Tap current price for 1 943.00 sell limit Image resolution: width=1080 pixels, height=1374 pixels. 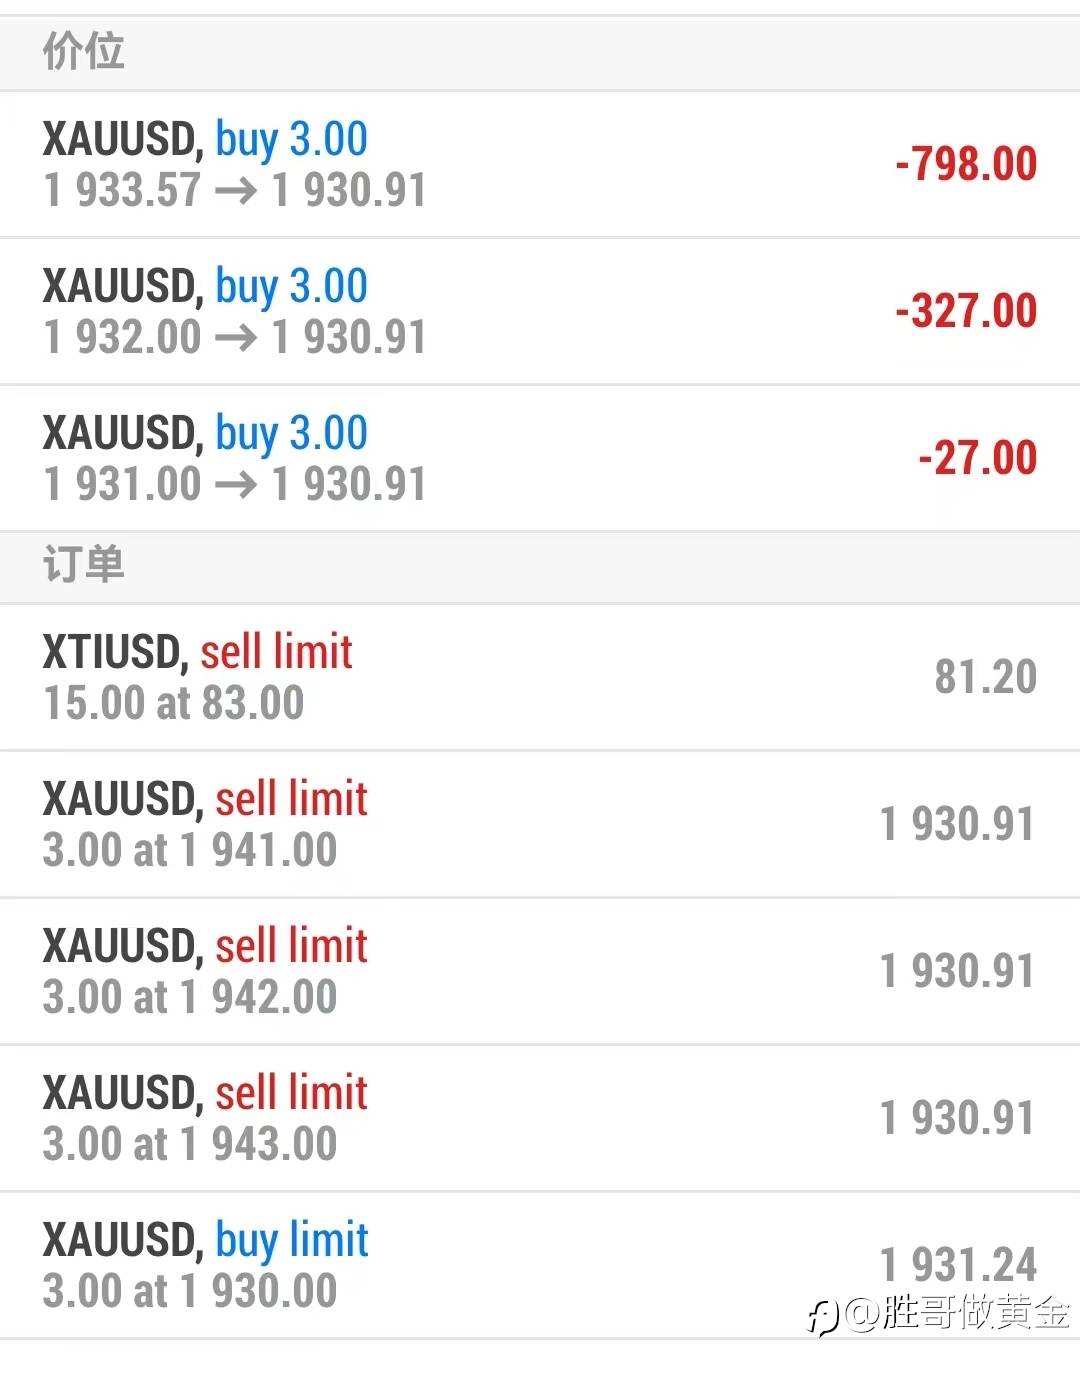pos(957,1118)
